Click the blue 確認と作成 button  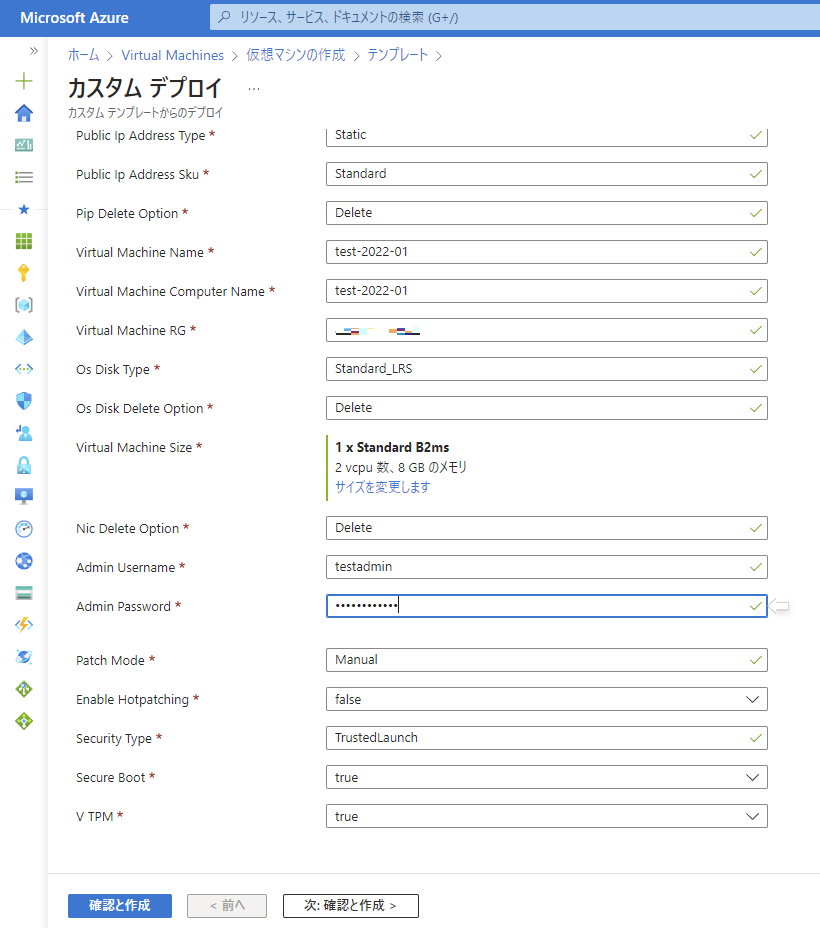tap(120, 906)
